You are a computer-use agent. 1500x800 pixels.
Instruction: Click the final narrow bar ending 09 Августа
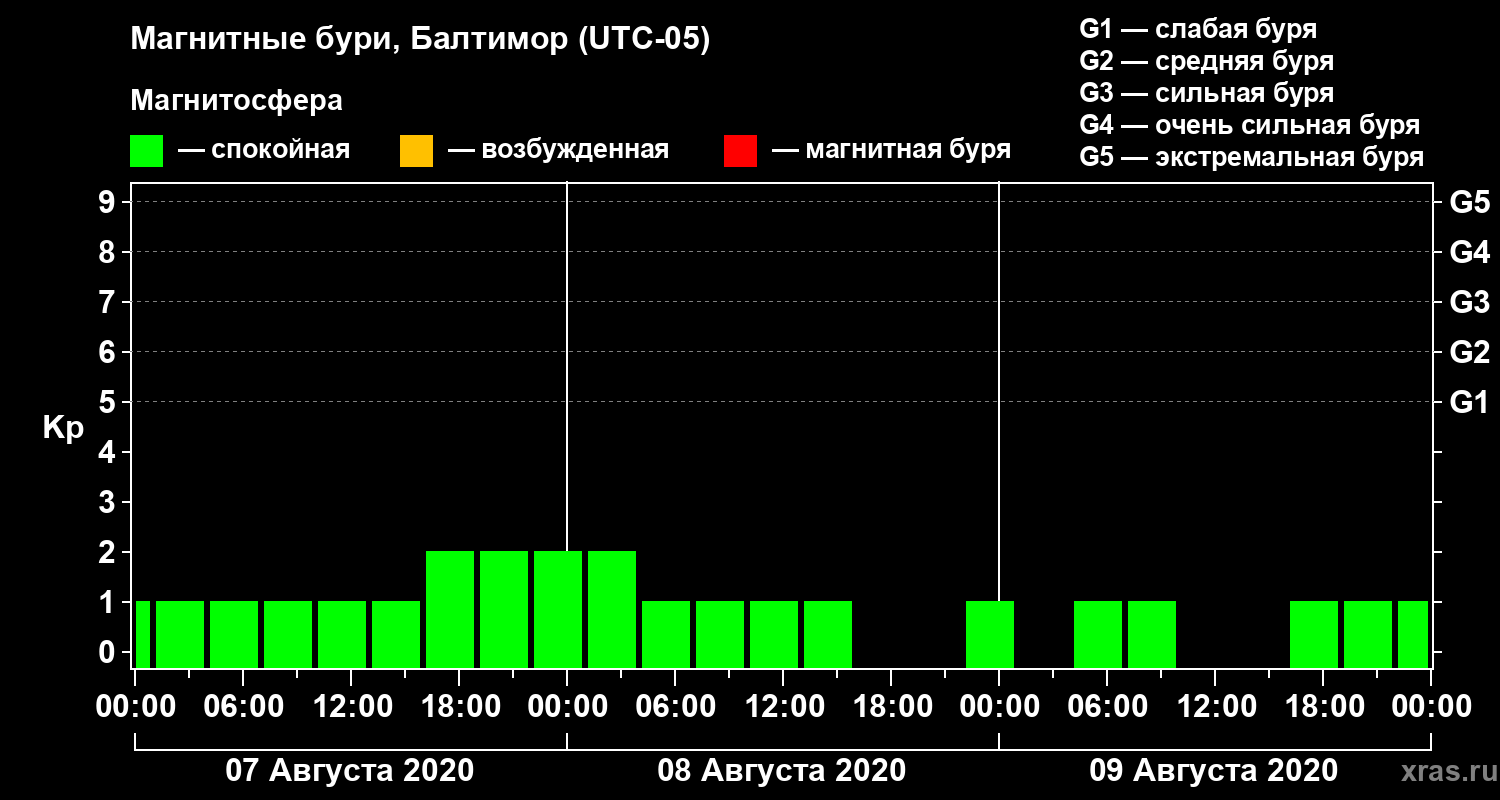(x=1413, y=634)
